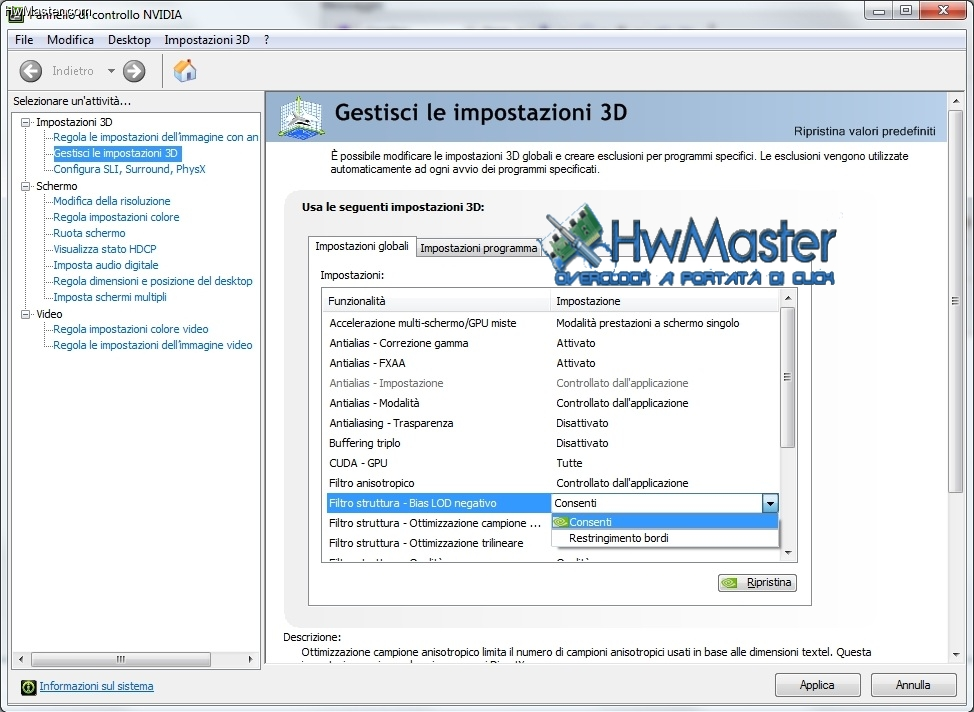This screenshot has width=974, height=712.
Task: Open the Desktop menu
Action: click(129, 40)
